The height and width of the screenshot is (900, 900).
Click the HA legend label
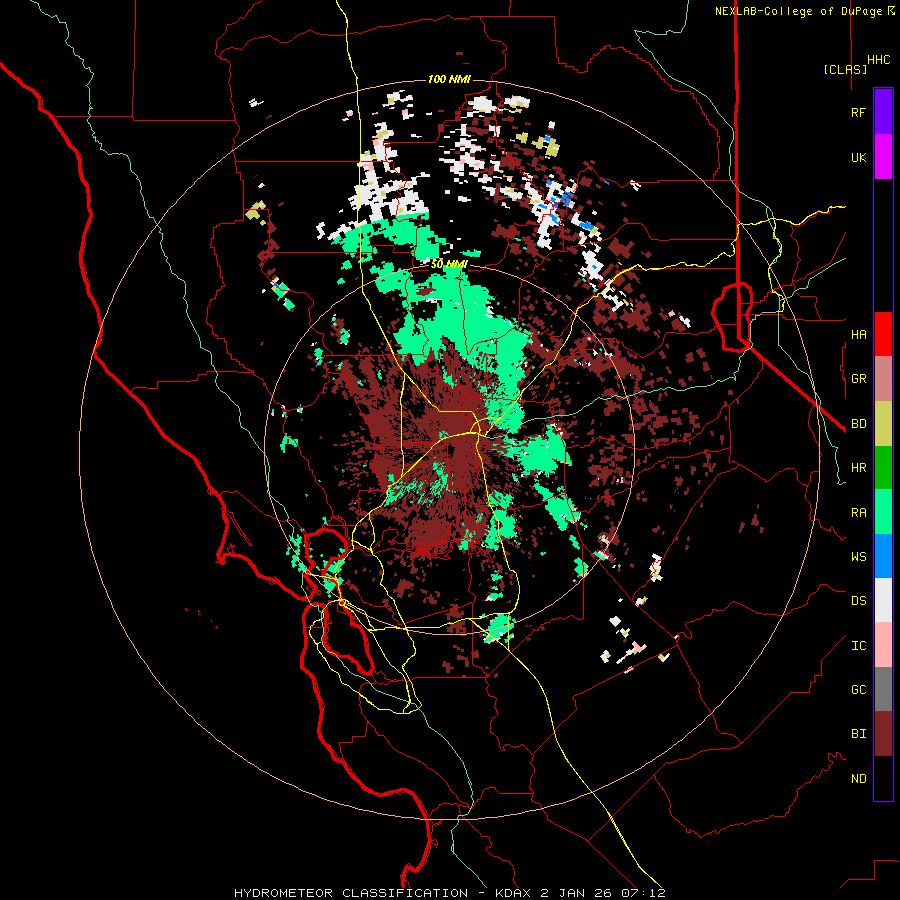point(858,334)
